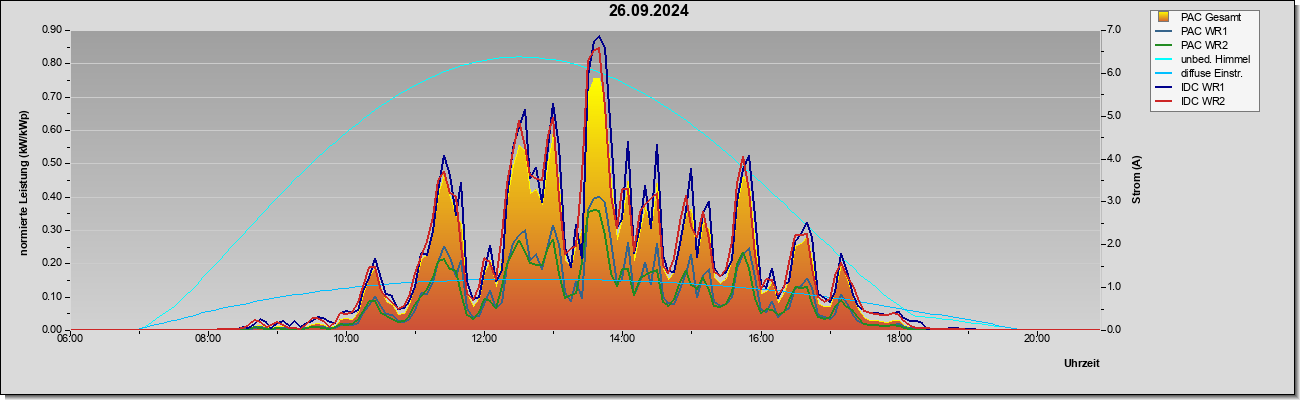
Task: Click the 12:00 time axis tick
Action: 484,337
